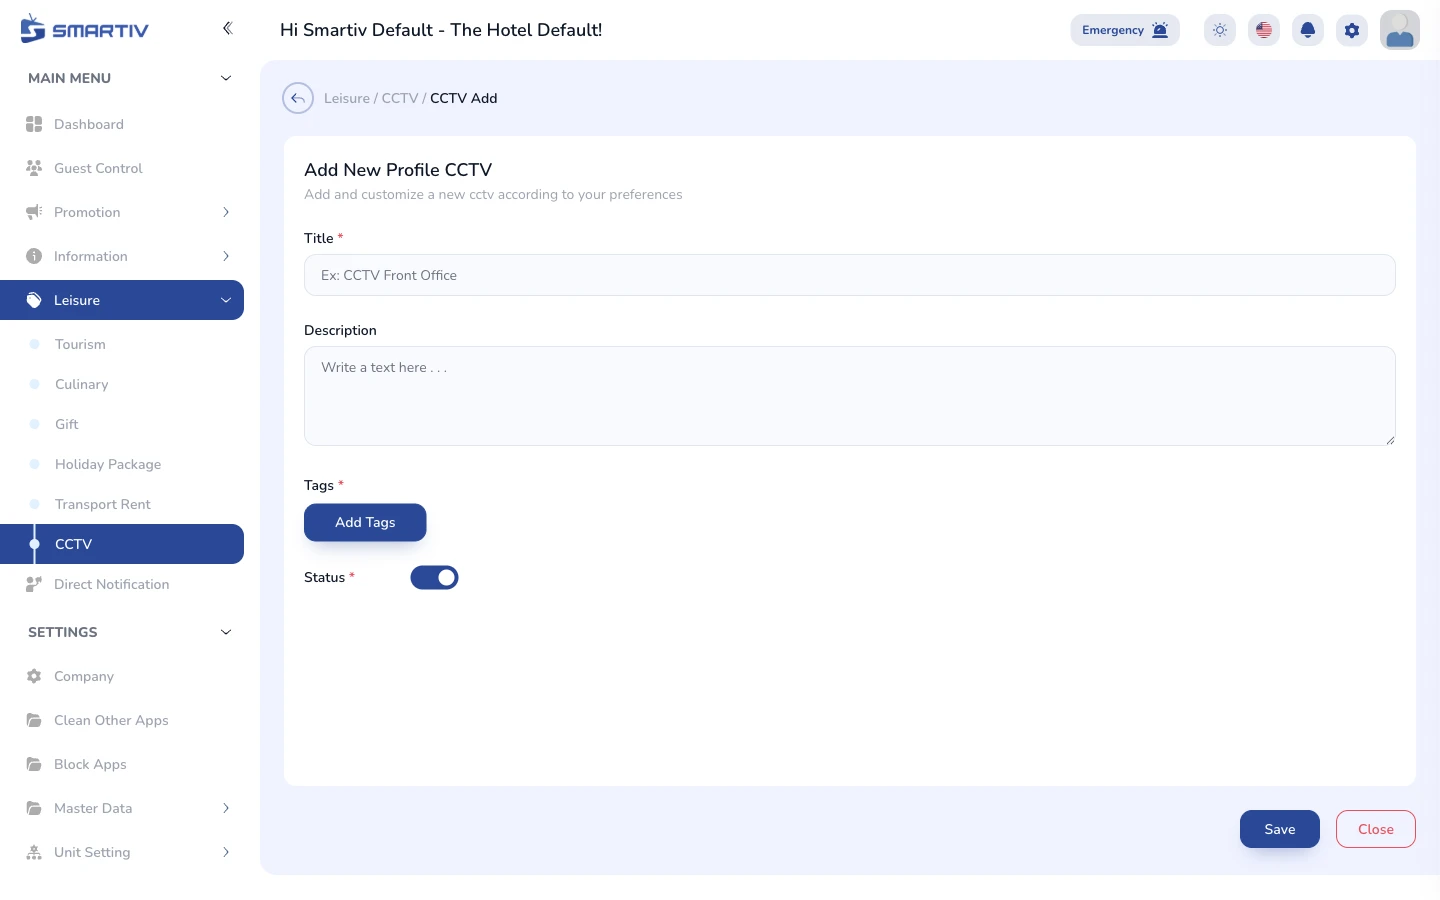The width and height of the screenshot is (1440, 900).
Task: Select Tourism in the Leisure submenu
Action: [x=122, y=344]
